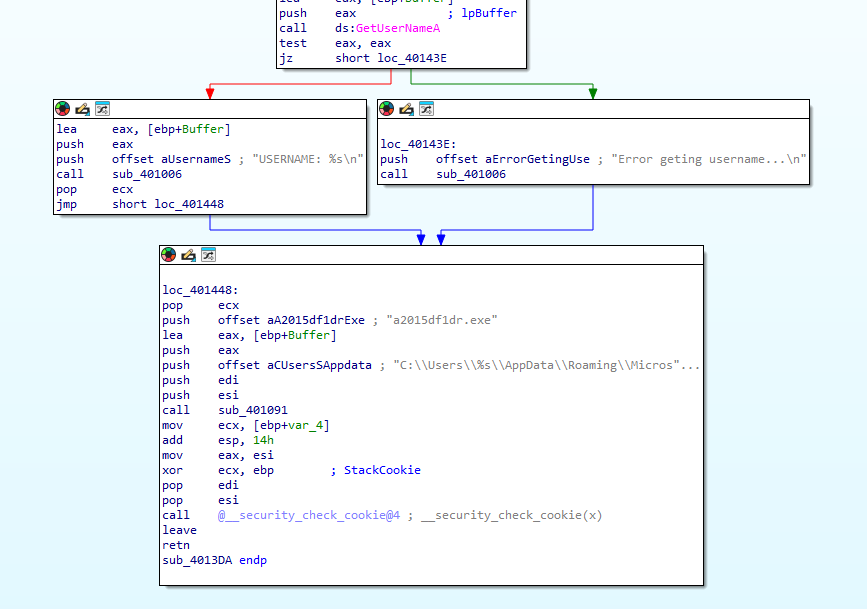Click pencil edit icon on USERNAME node
The image size is (867, 609).
pyautogui.click(x=83, y=109)
